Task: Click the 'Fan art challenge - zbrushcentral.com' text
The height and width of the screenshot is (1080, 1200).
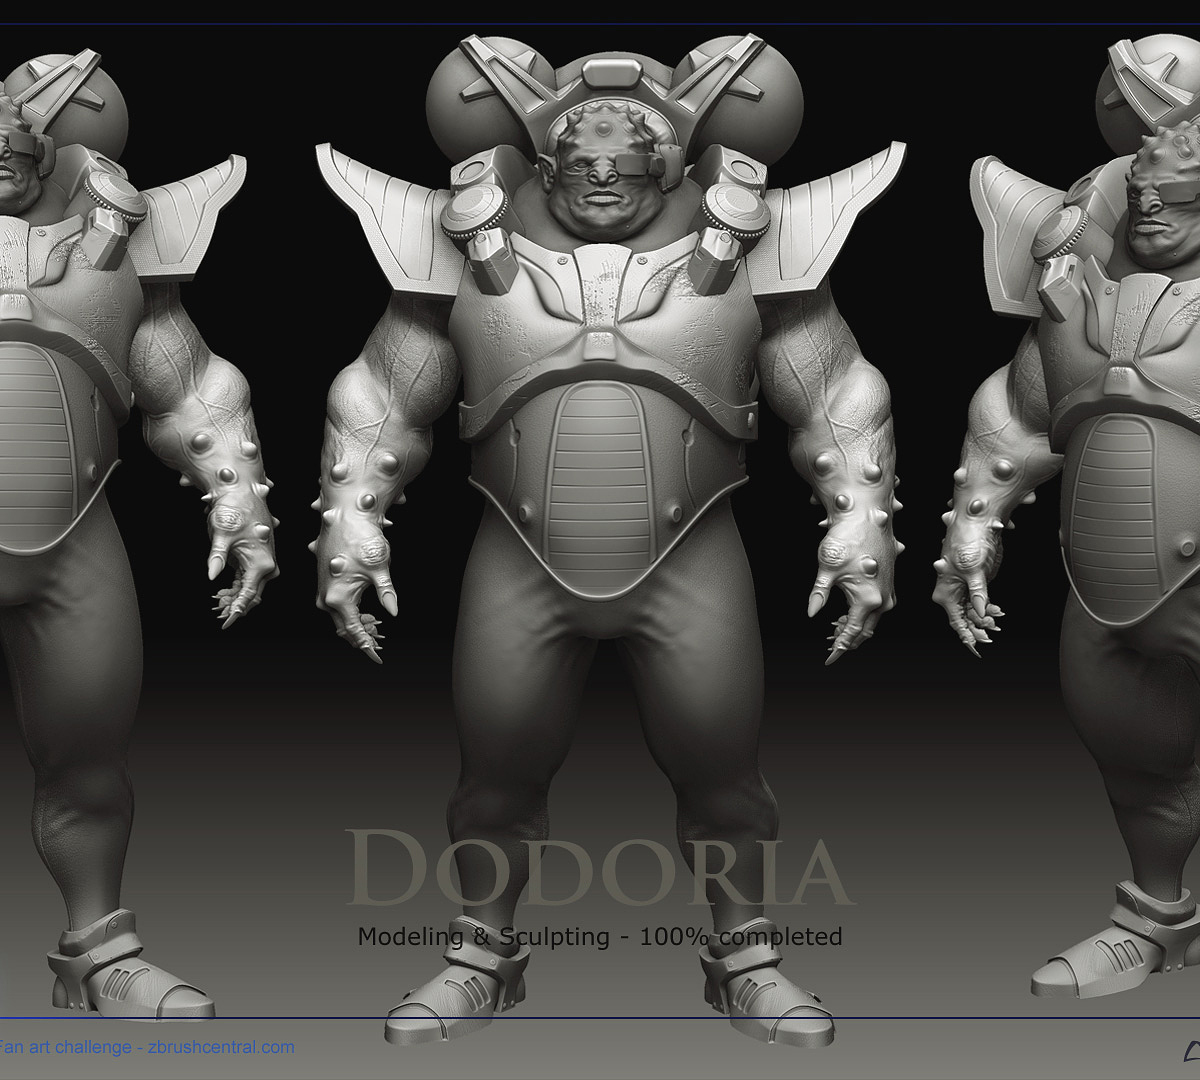Action: (x=147, y=1047)
